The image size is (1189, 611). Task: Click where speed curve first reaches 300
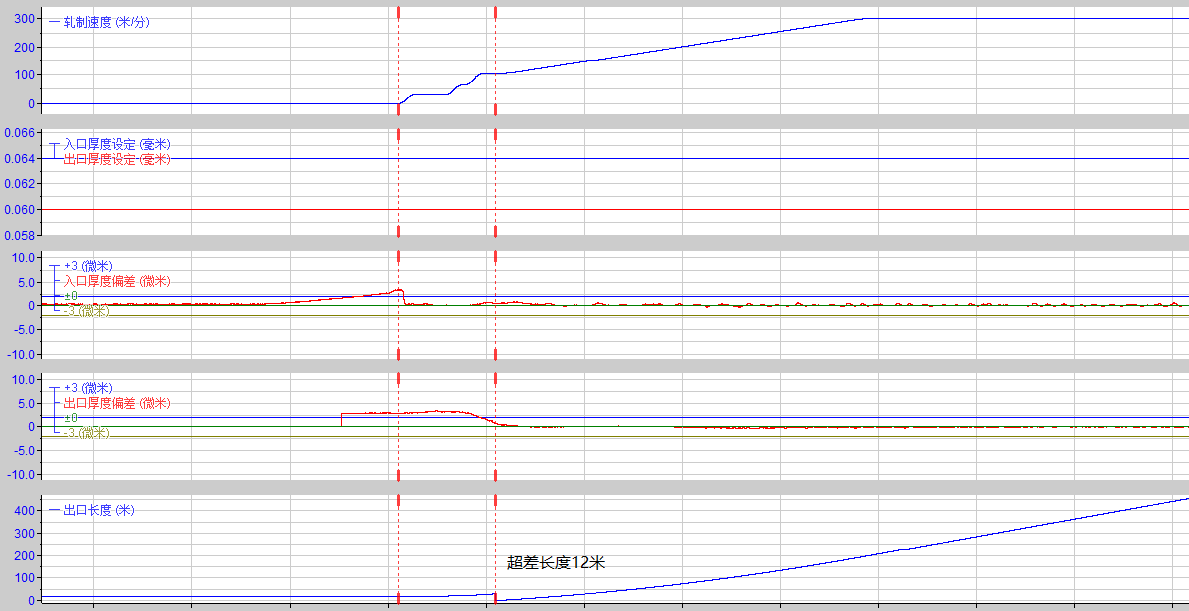866,19
